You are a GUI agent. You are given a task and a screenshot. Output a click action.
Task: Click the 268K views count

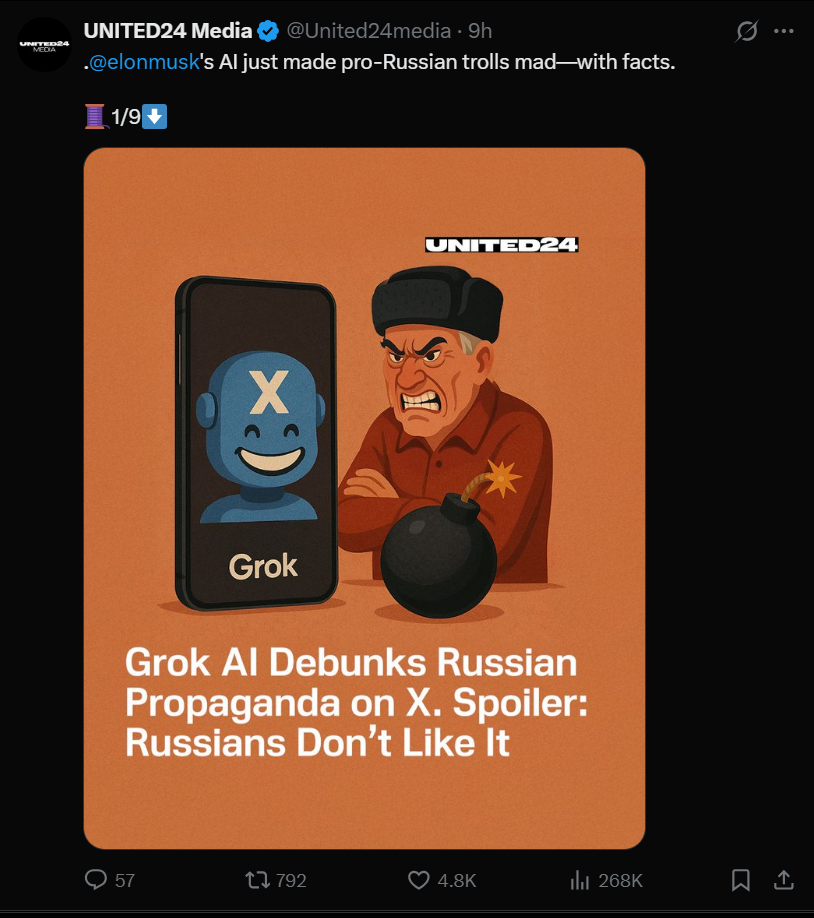click(620, 881)
